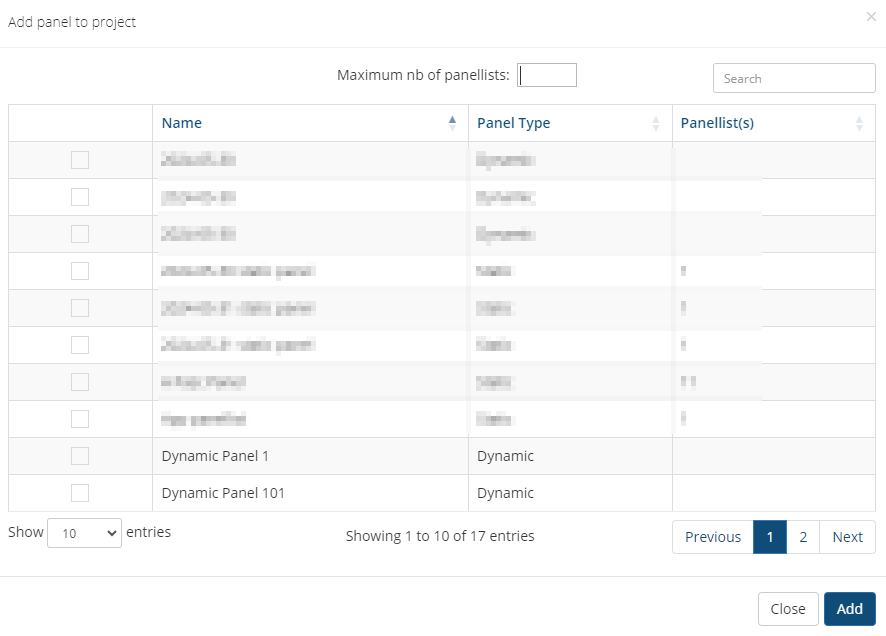Screen dimensions: 886x636
Task: Check the box for Dynamic Panel 1
Action: click(80, 456)
